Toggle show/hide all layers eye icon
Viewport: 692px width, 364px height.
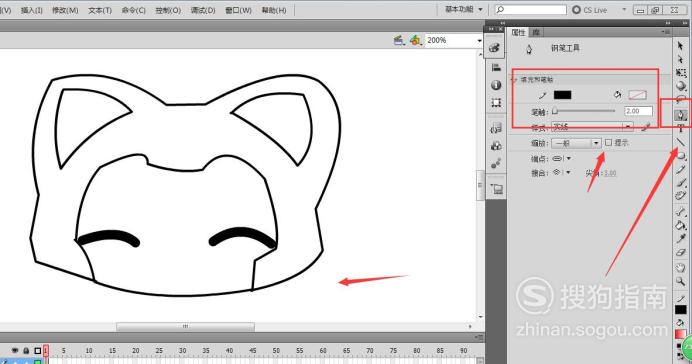click(15, 351)
